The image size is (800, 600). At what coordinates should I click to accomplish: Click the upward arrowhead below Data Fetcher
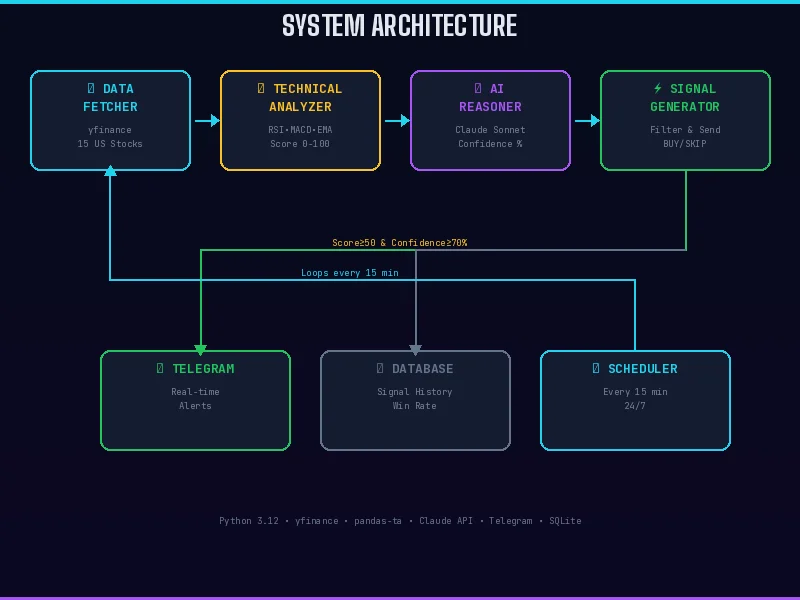tap(110, 171)
